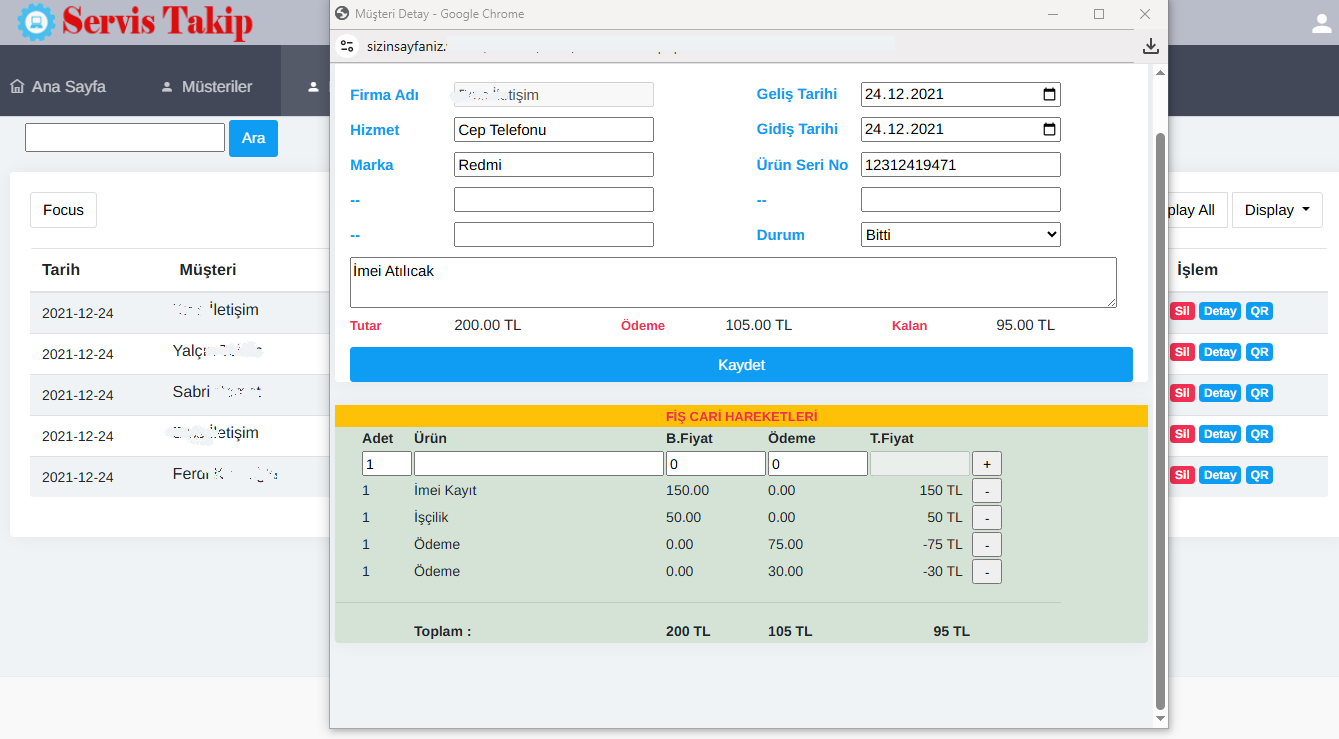Open calendar picker for Gidiş Tarihi

click(x=1049, y=130)
